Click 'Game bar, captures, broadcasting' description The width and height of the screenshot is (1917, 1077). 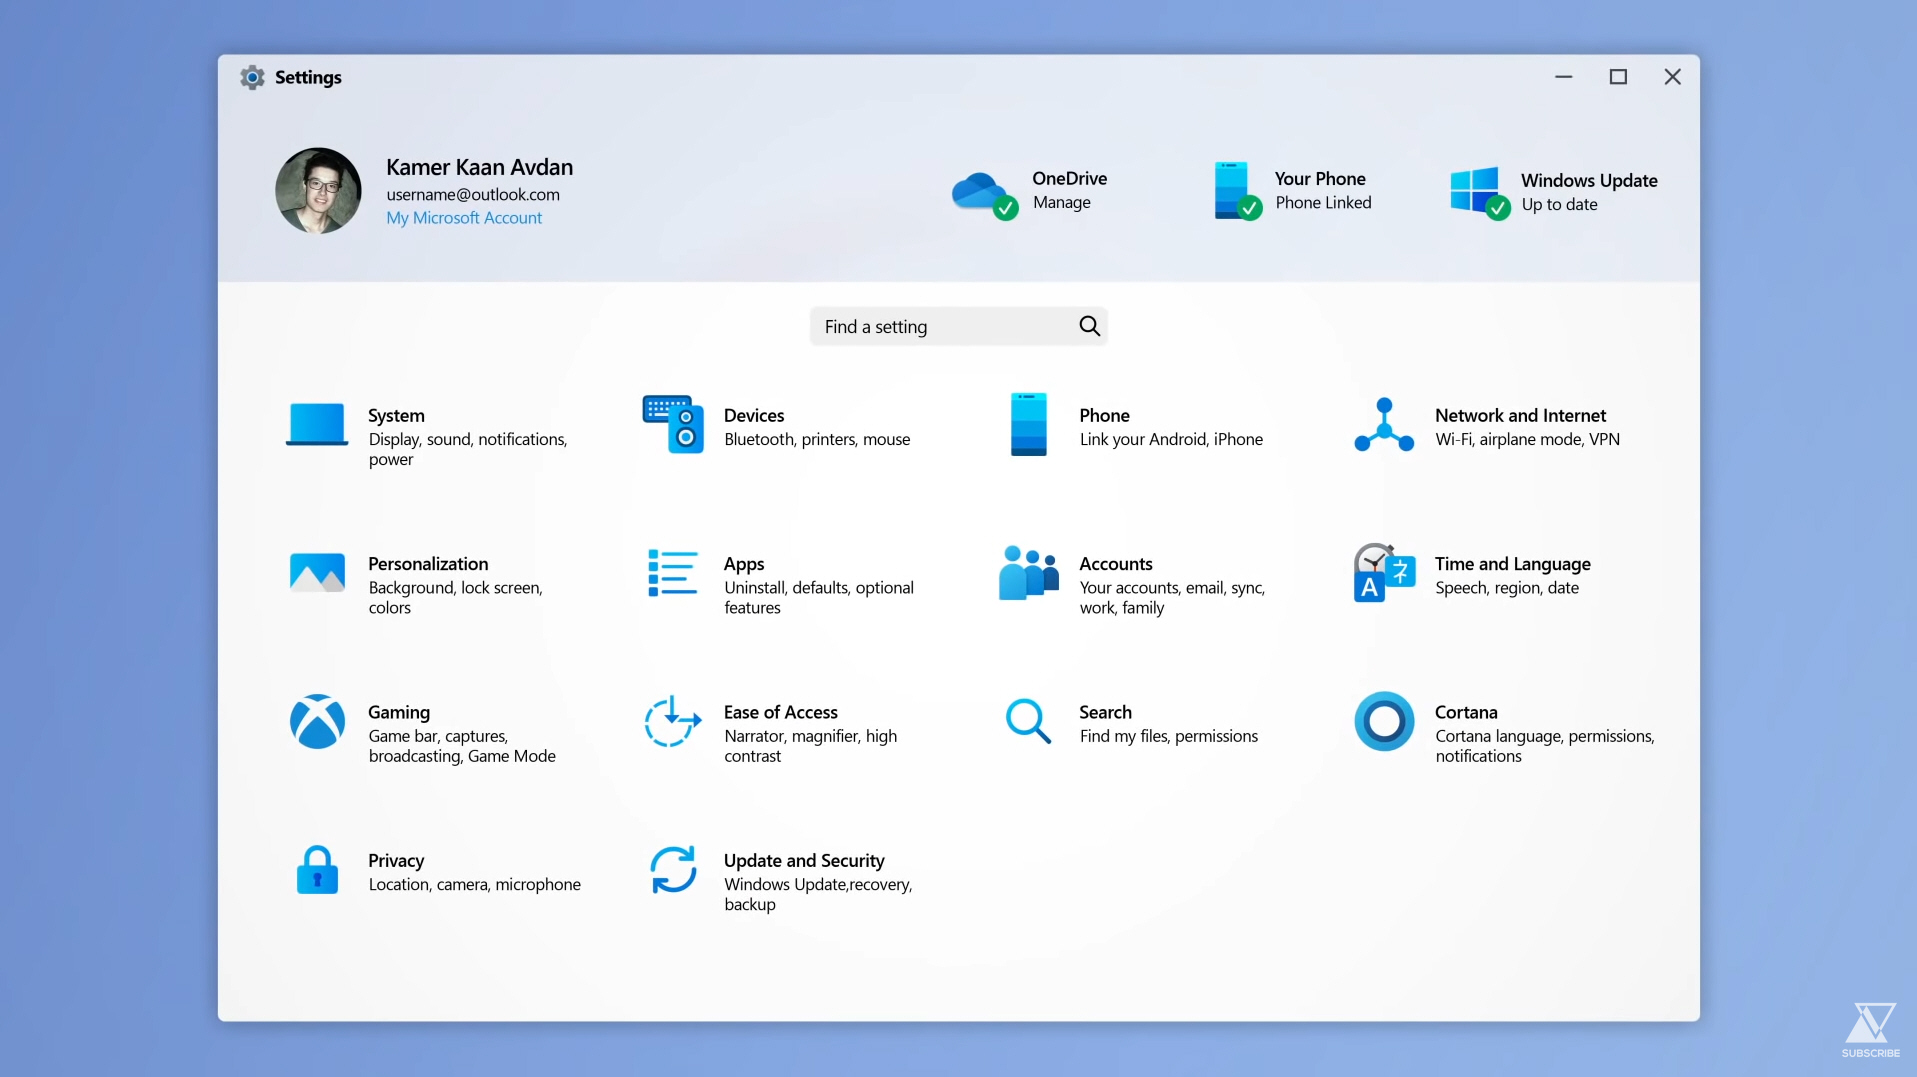point(462,746)
